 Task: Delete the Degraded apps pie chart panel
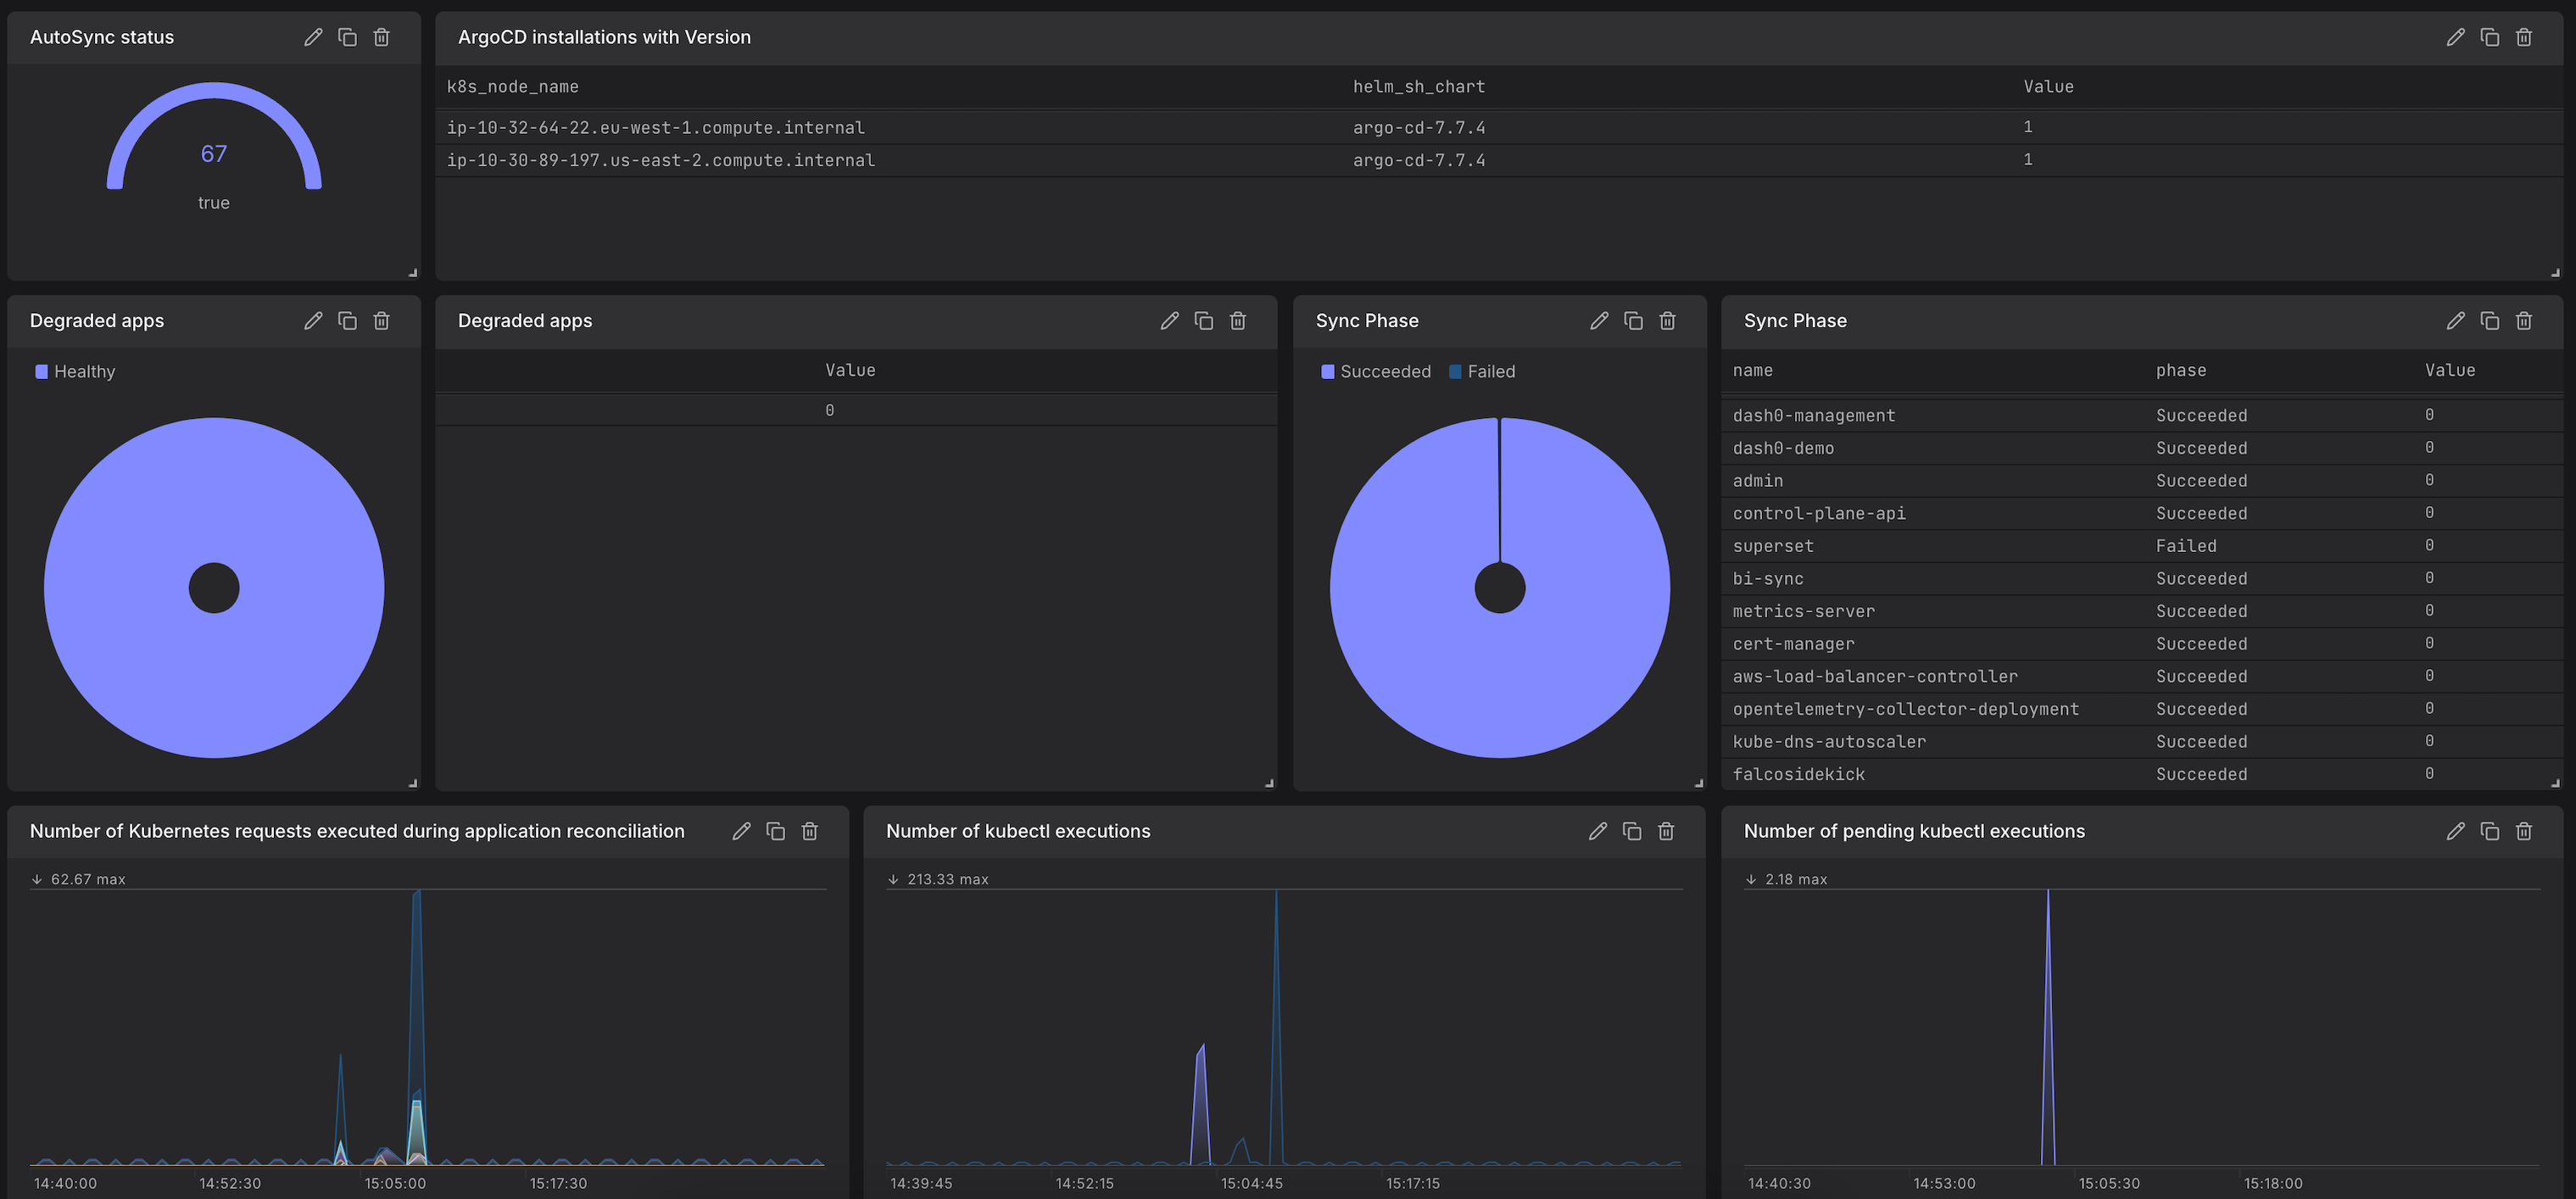381,320
